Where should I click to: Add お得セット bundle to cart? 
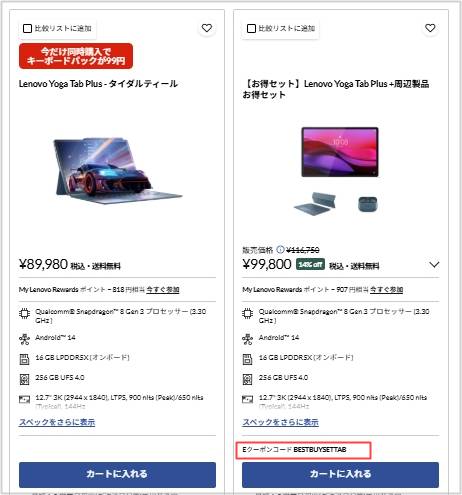coord(340,475)
